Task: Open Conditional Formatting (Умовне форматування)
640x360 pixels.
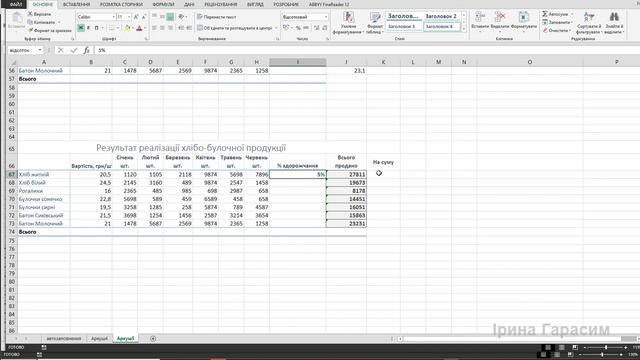Action: pyautogui.click(x=348, y=22)
